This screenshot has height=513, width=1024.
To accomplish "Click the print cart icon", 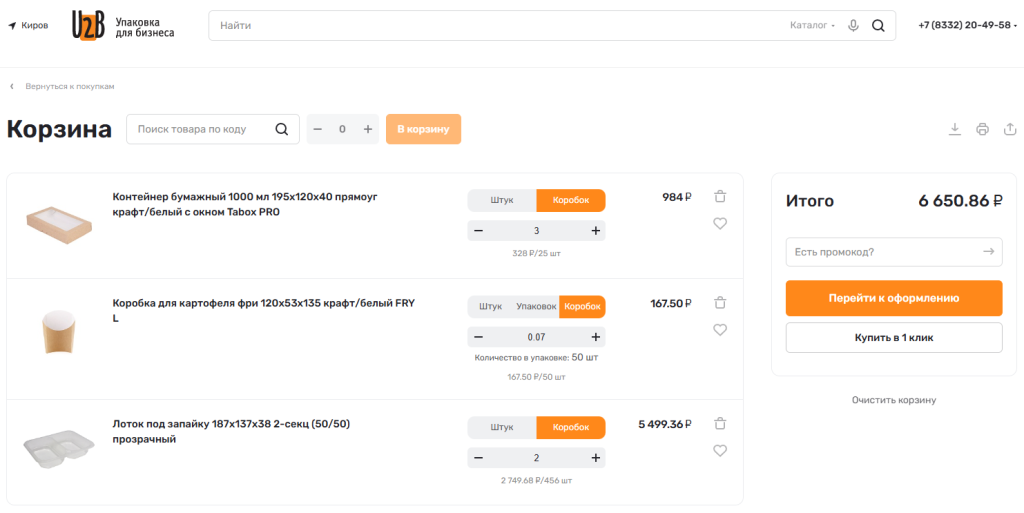I will (982, 129).
